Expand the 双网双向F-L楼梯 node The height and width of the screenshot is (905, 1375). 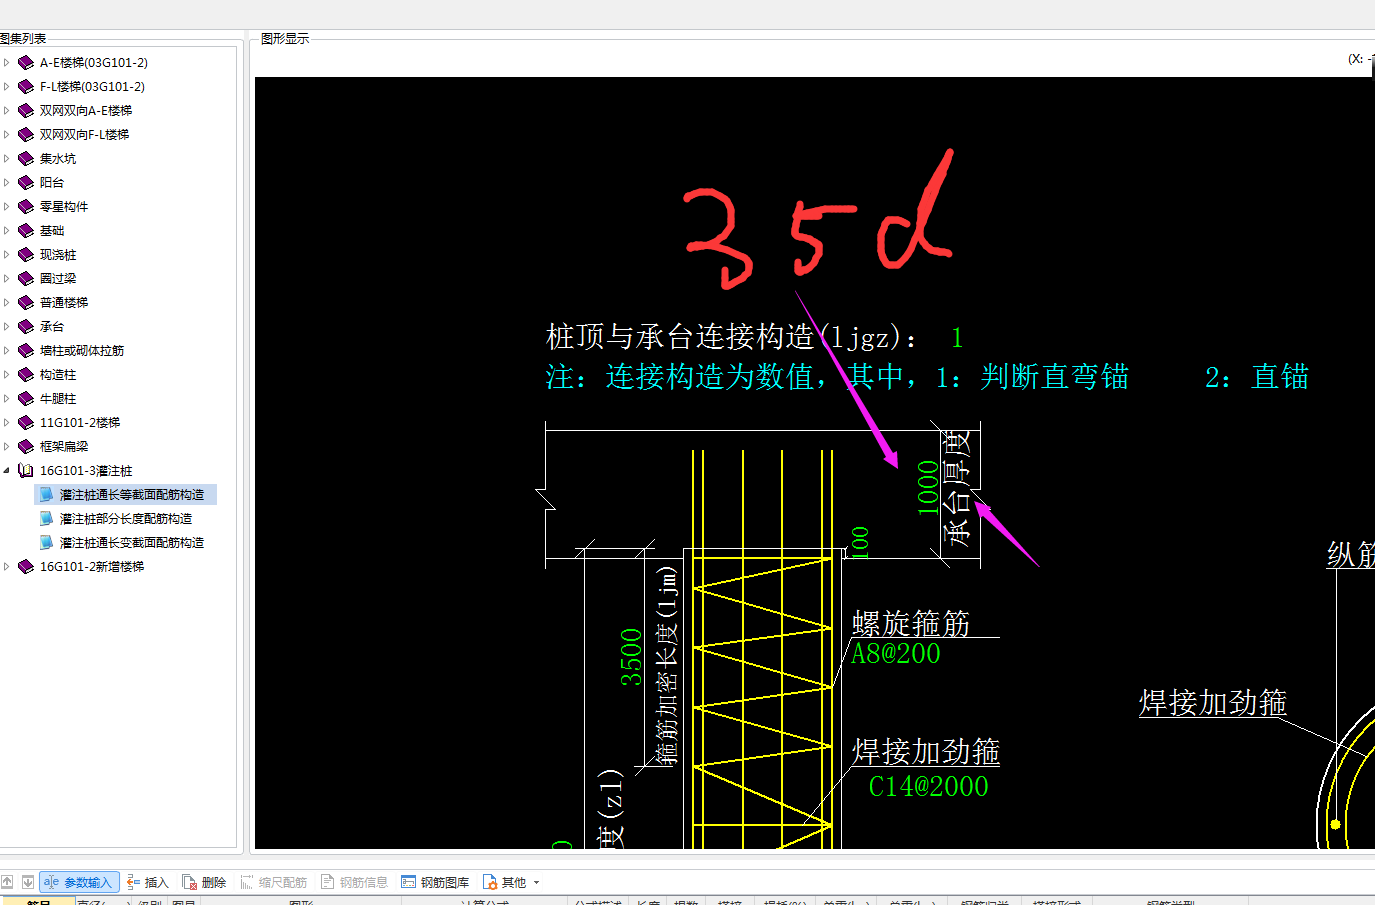7,134
